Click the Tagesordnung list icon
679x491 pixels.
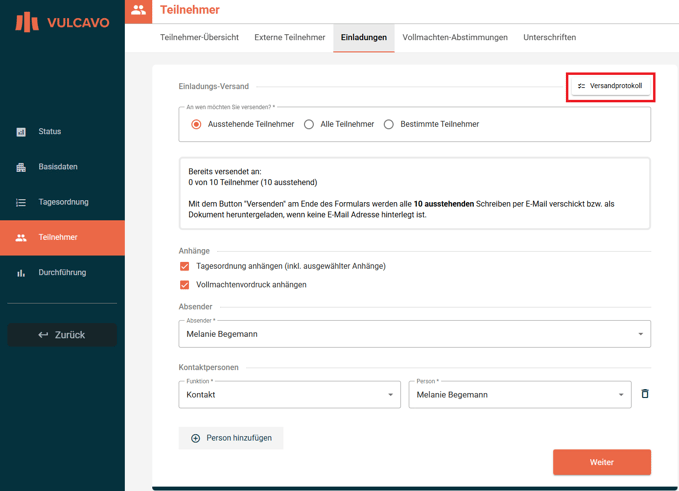21,202
